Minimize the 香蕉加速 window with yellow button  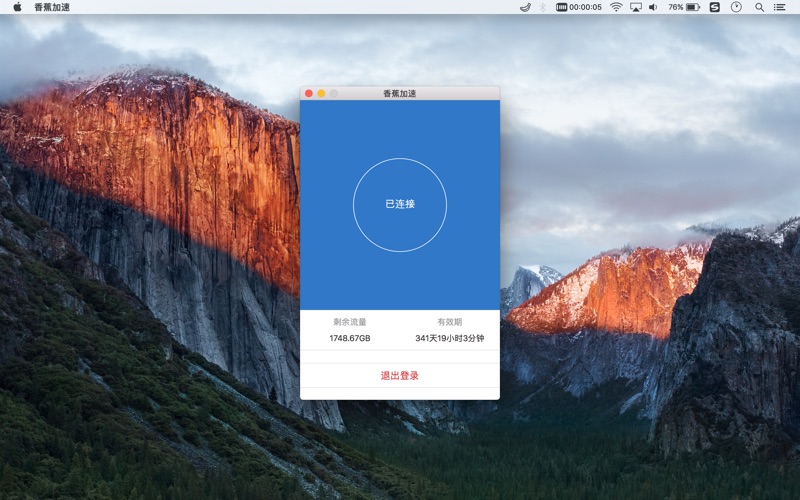(321, 93)
